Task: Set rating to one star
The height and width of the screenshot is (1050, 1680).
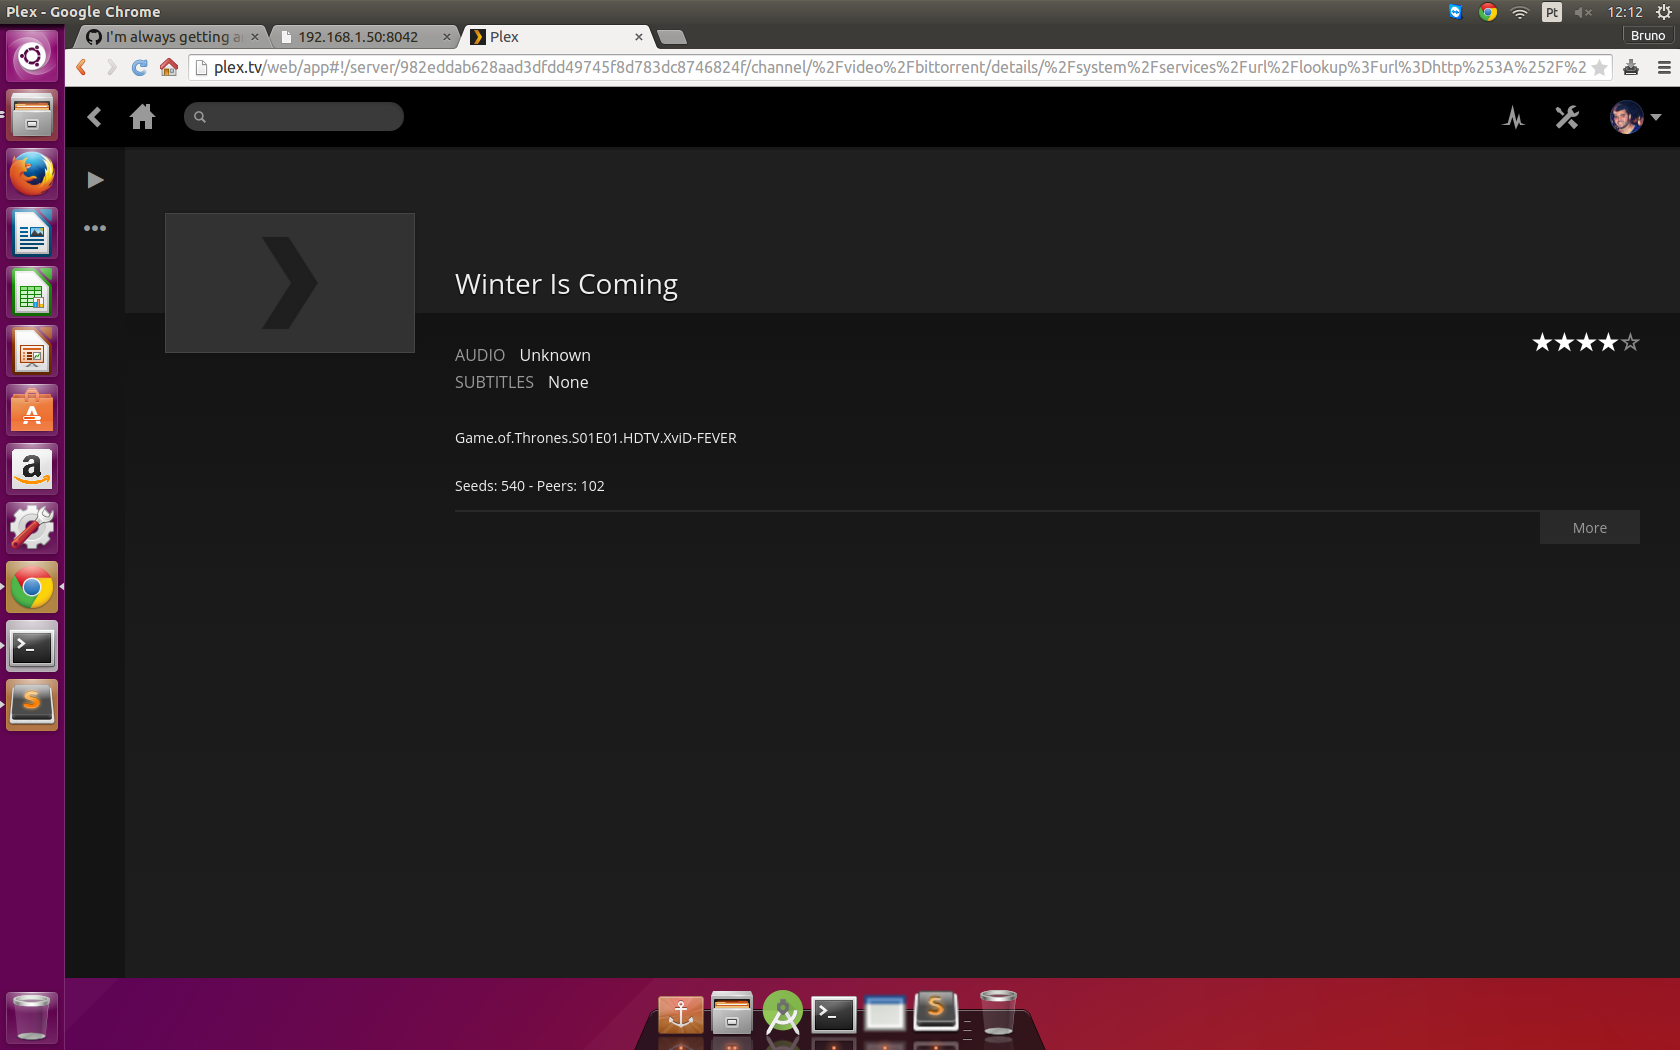Action: (1542, 343)
